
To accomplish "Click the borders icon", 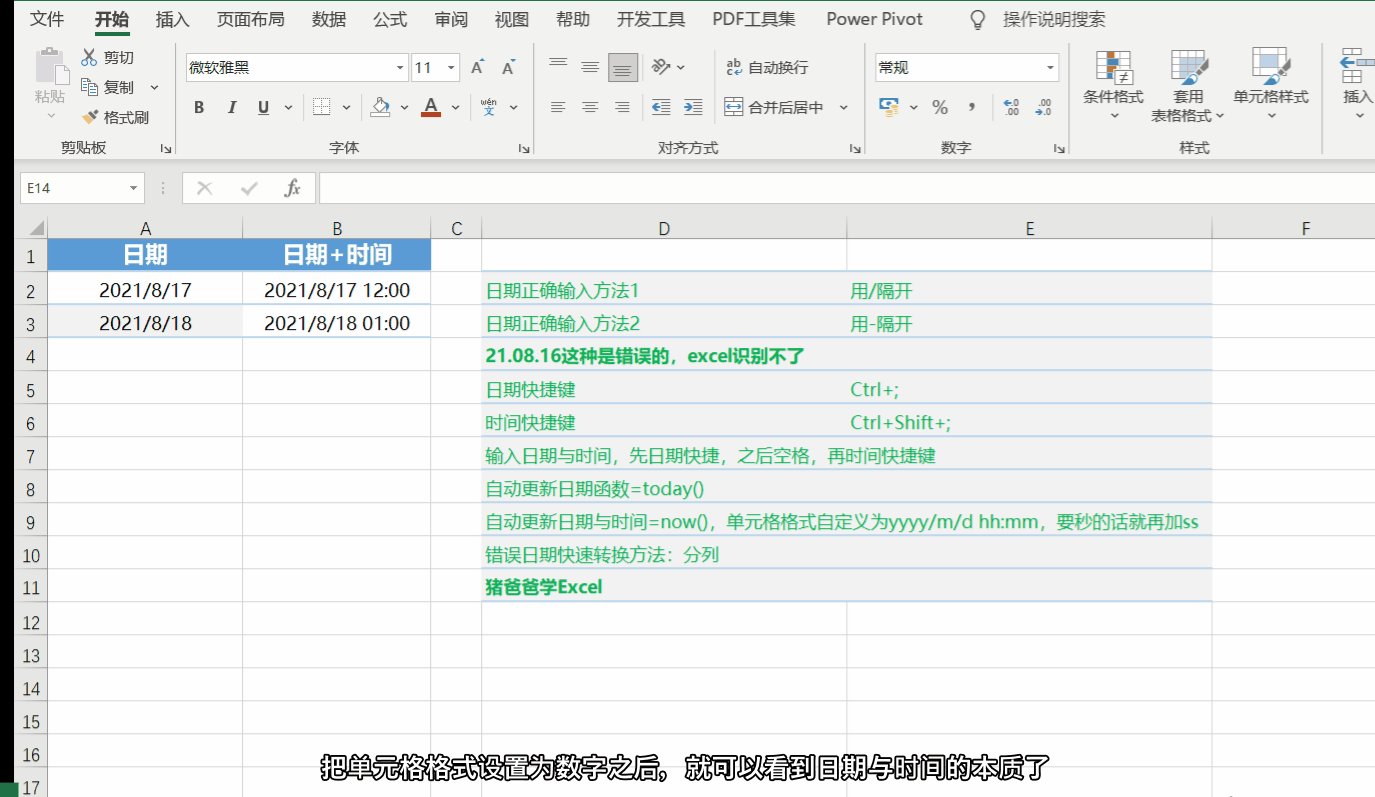I will tap(321, 107).
